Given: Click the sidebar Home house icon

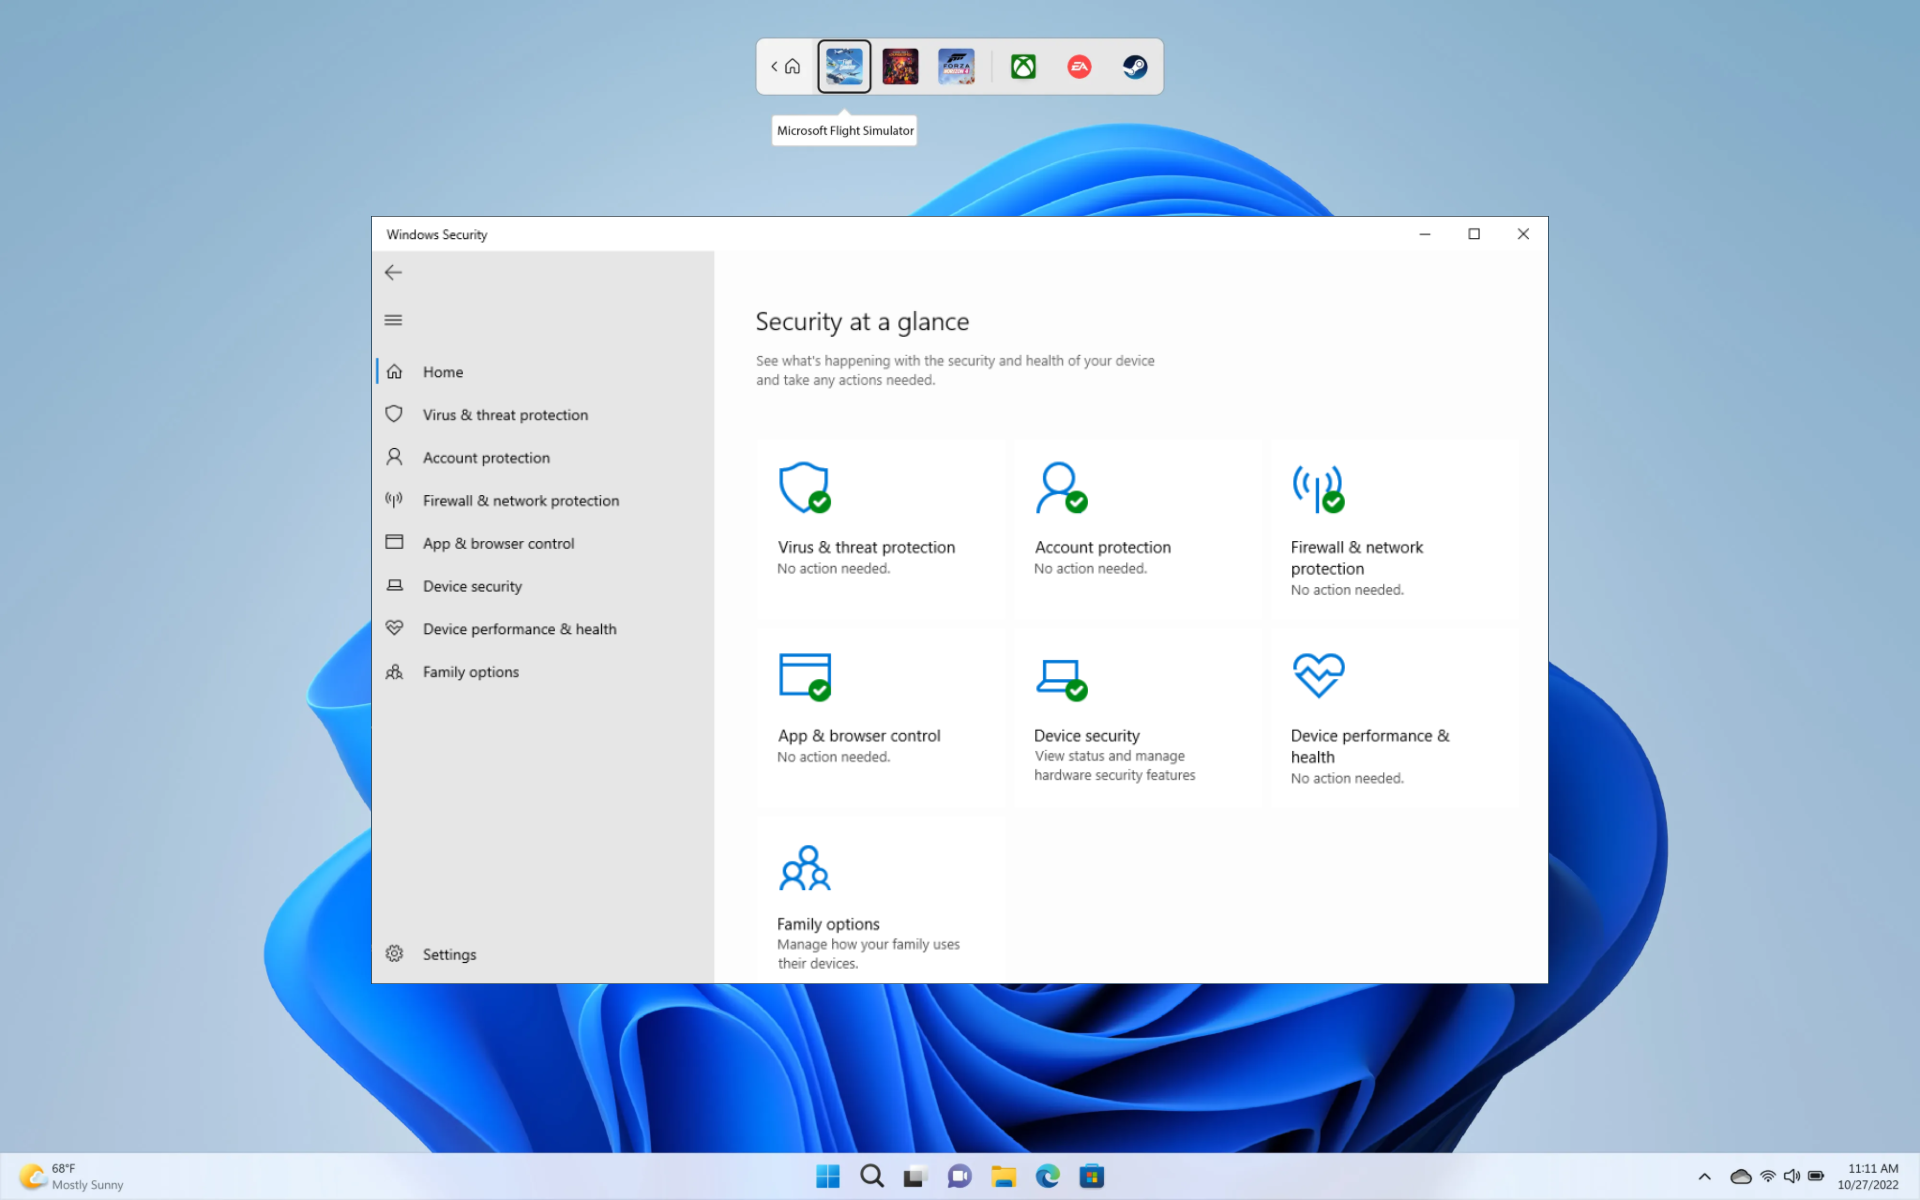Looking at the screenshot, I should coord(394,371).
